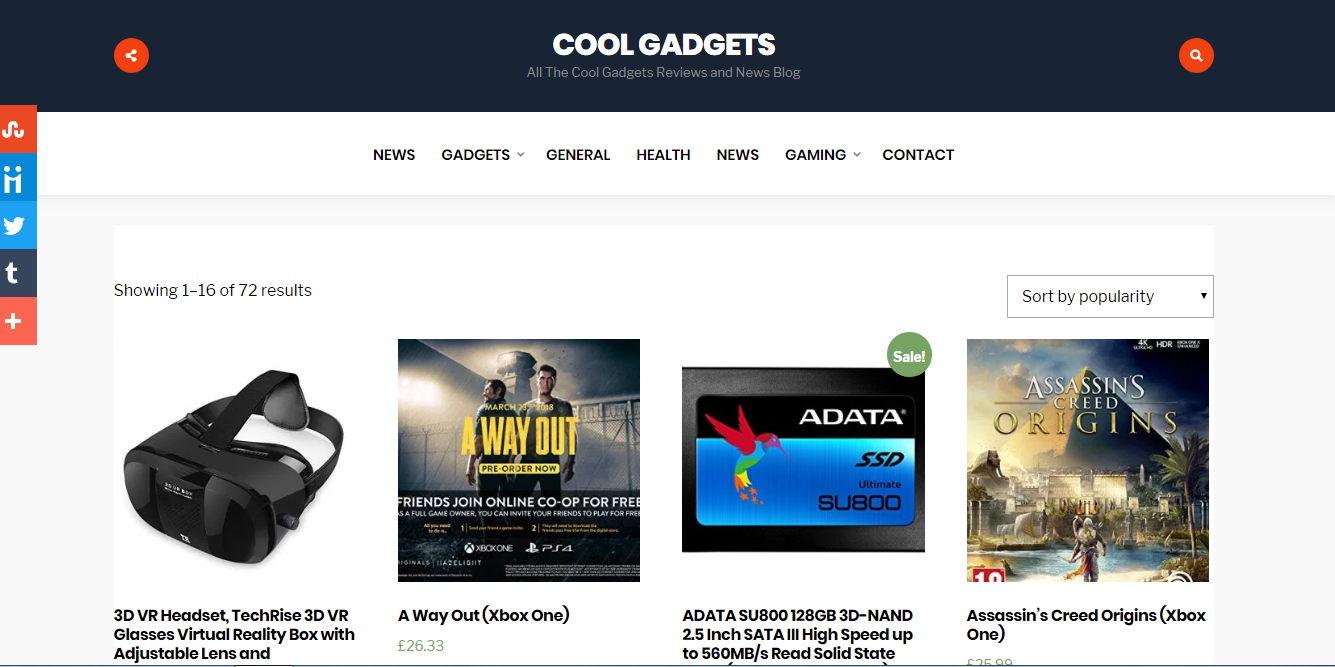Share page on StumbleUpon sidebar icon

click(18, 129)
